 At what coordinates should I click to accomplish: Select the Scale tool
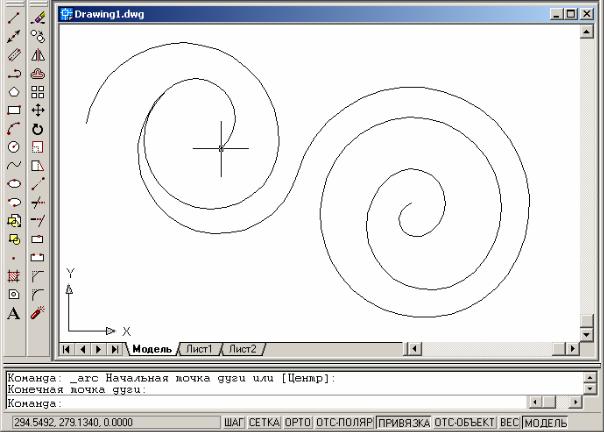pyautogui.click(x=38, y=147)
